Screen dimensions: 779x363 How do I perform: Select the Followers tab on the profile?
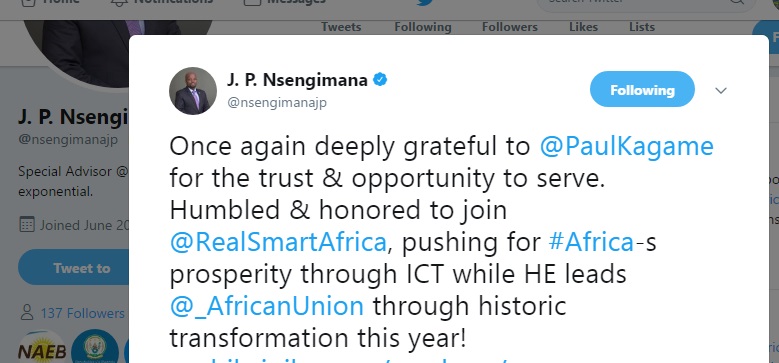click(x=510, y=27)
